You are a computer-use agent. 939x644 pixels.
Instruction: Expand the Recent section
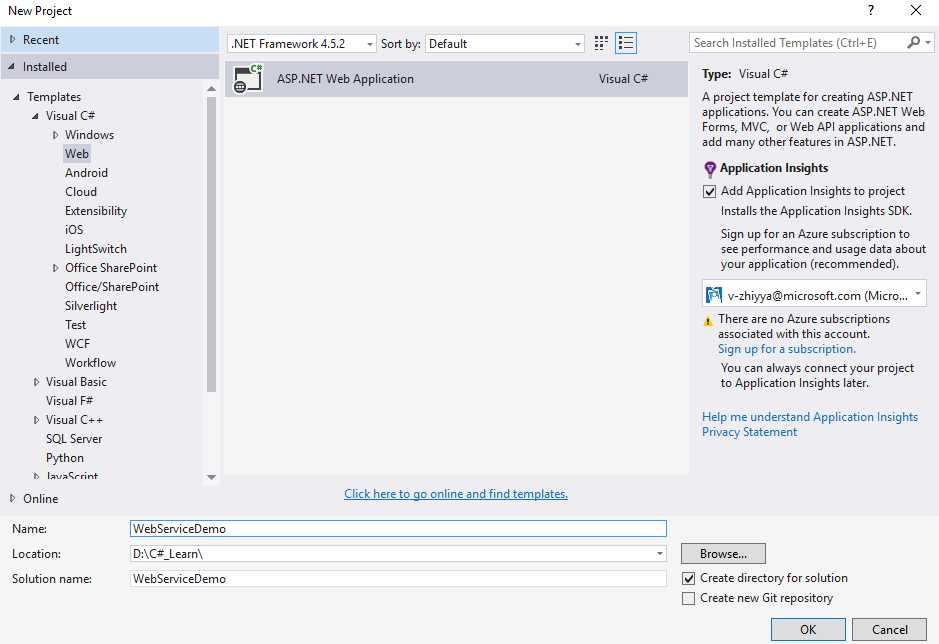(x=12, y=40)
